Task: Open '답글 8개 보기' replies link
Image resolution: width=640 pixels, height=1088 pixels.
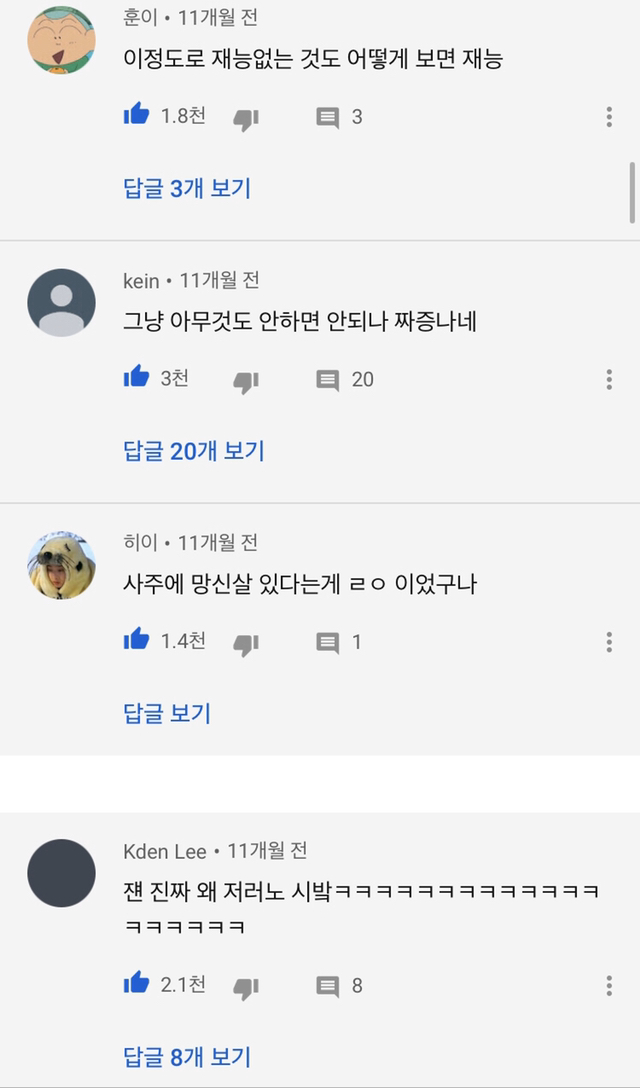Action: coord(187,1056)
